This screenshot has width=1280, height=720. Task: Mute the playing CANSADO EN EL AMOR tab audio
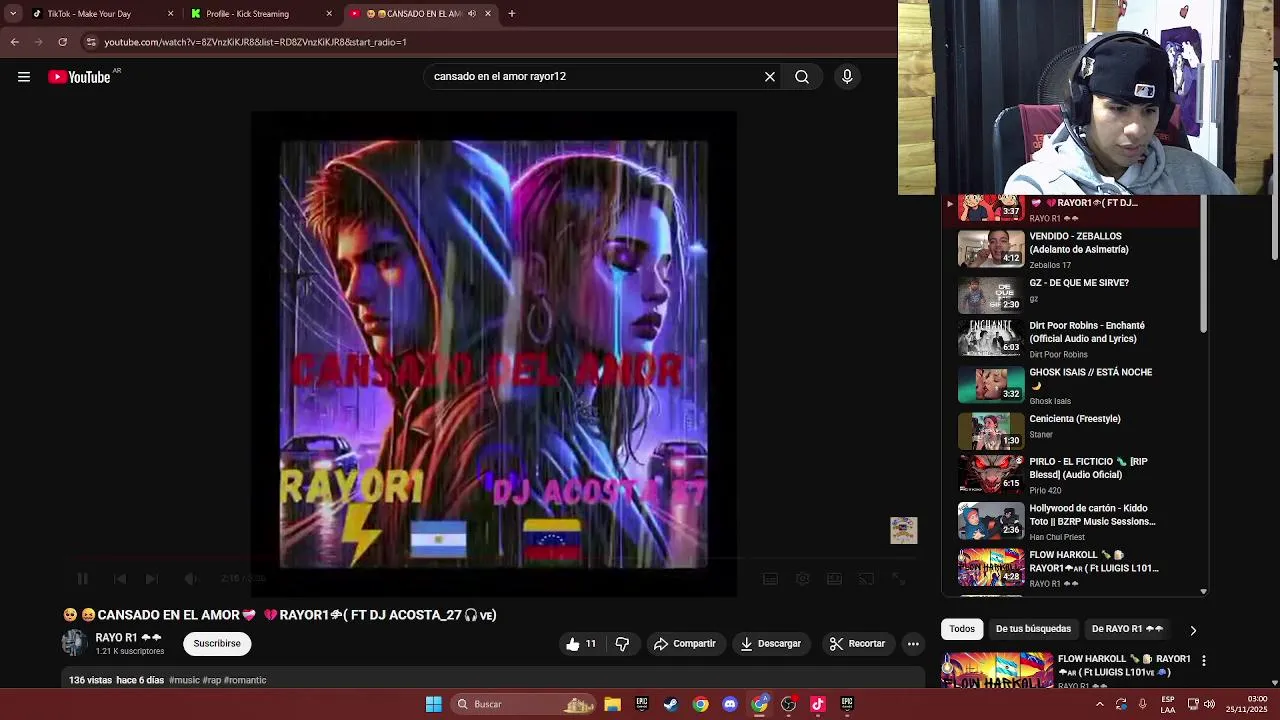tap(472, 14)
